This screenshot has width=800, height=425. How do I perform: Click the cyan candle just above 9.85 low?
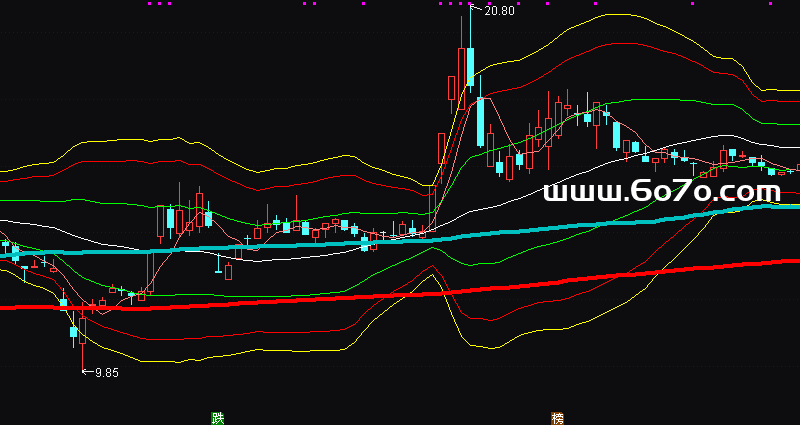click(x=73, y=331)
